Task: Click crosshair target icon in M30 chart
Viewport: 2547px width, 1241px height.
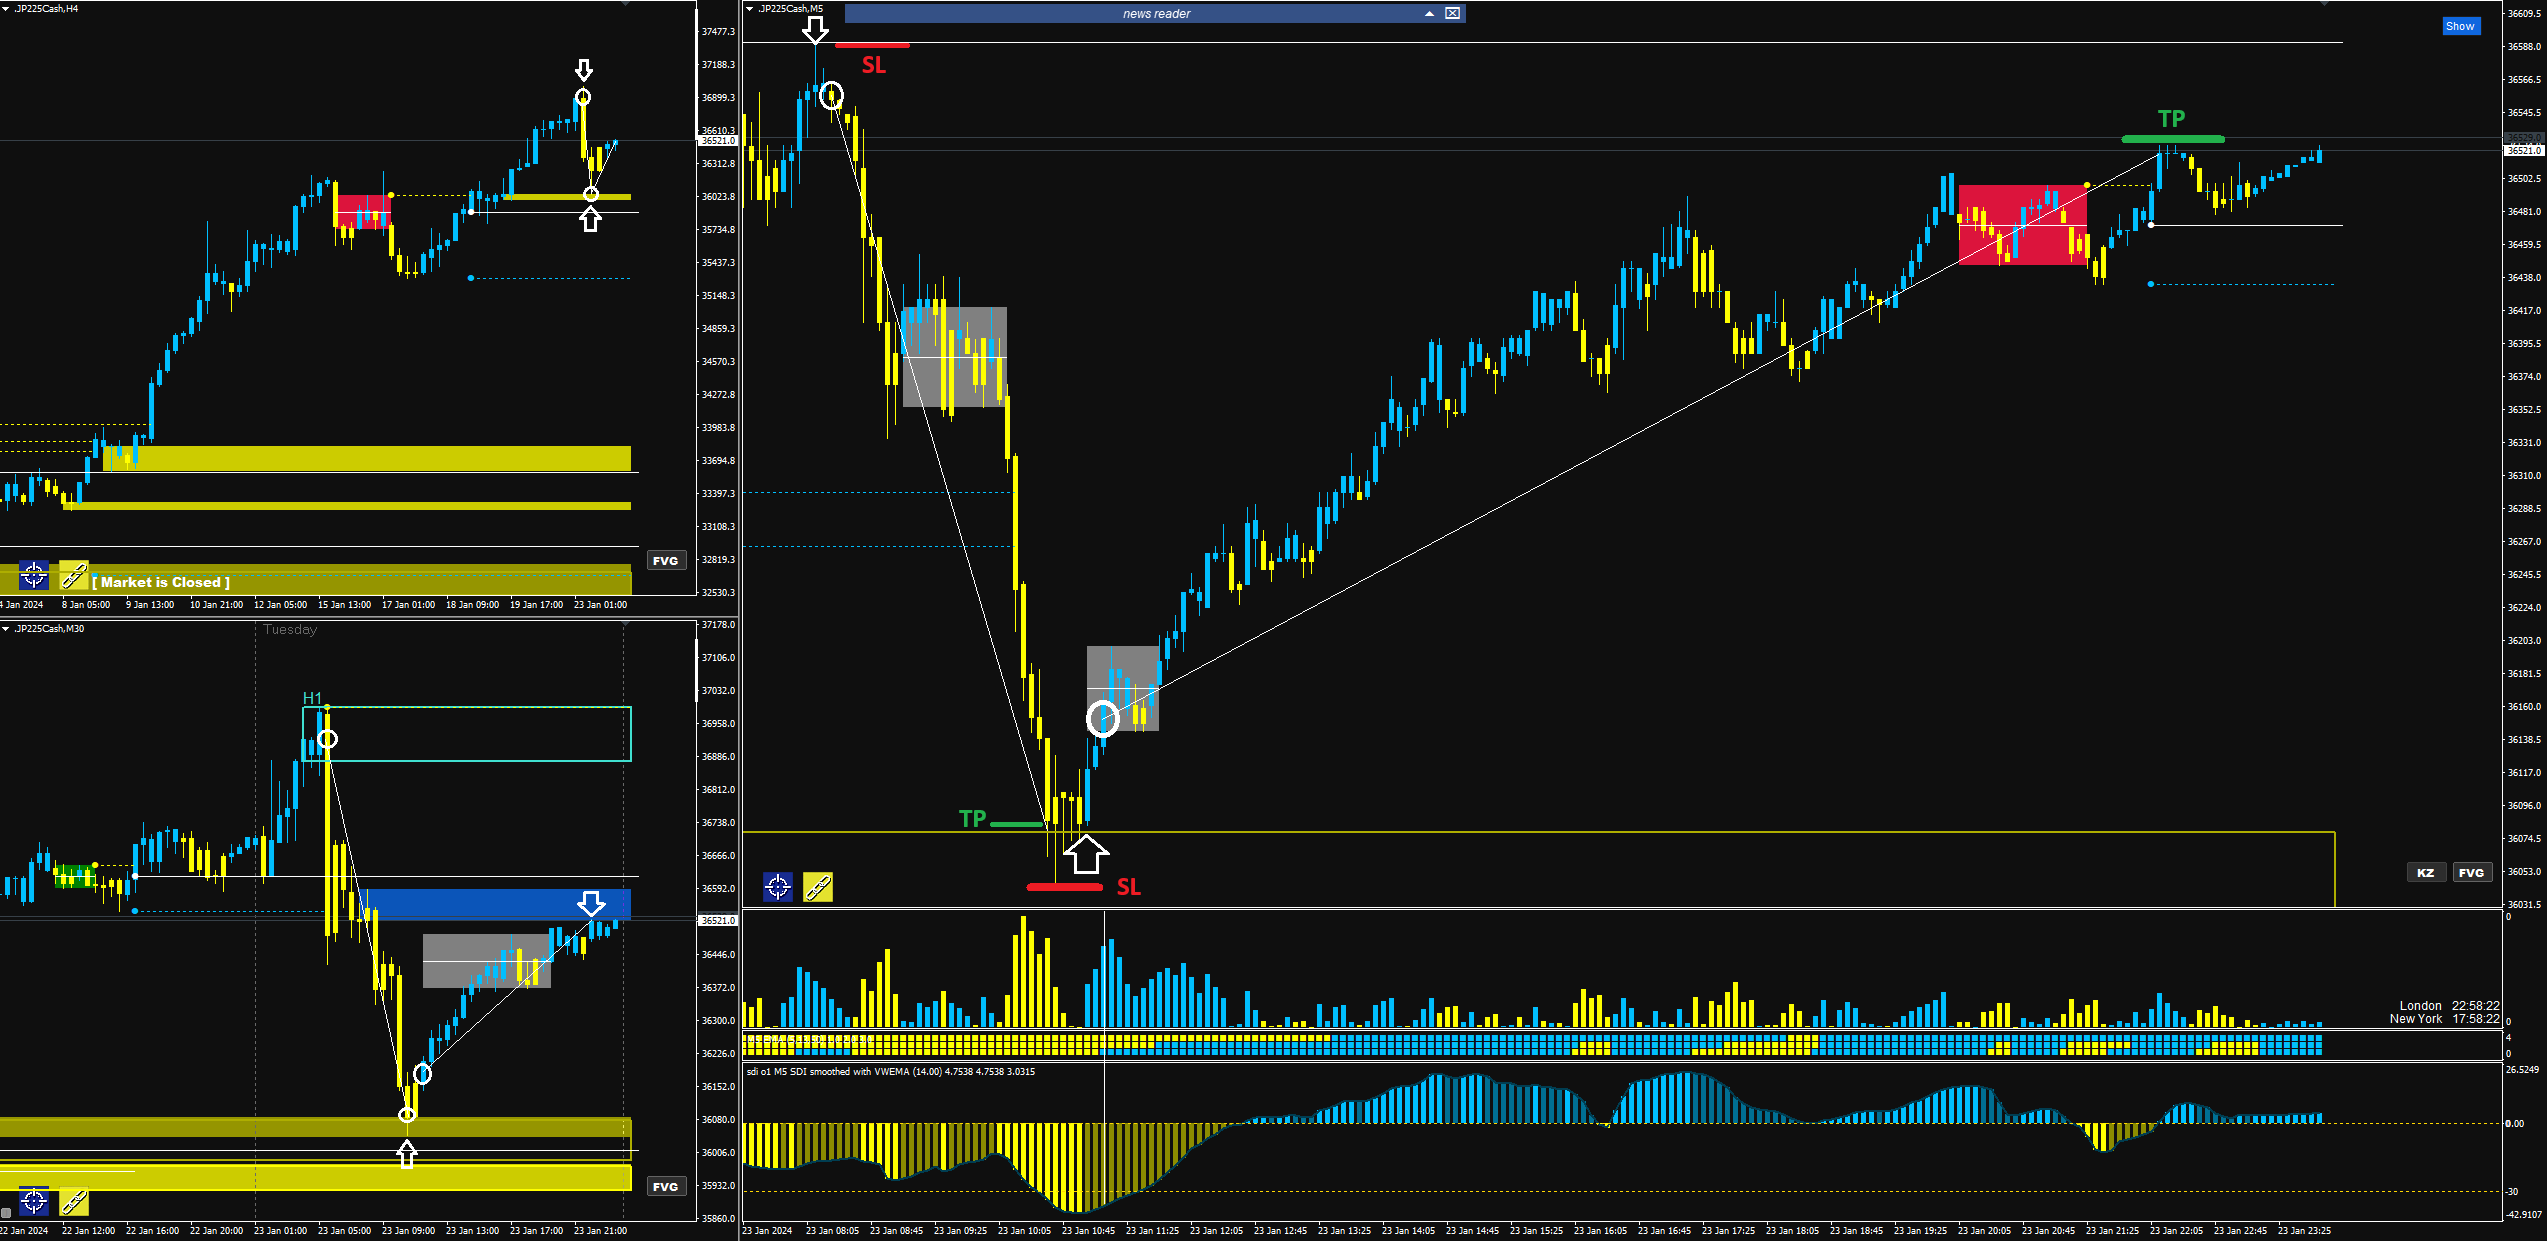Action: tap(34, 1201)
